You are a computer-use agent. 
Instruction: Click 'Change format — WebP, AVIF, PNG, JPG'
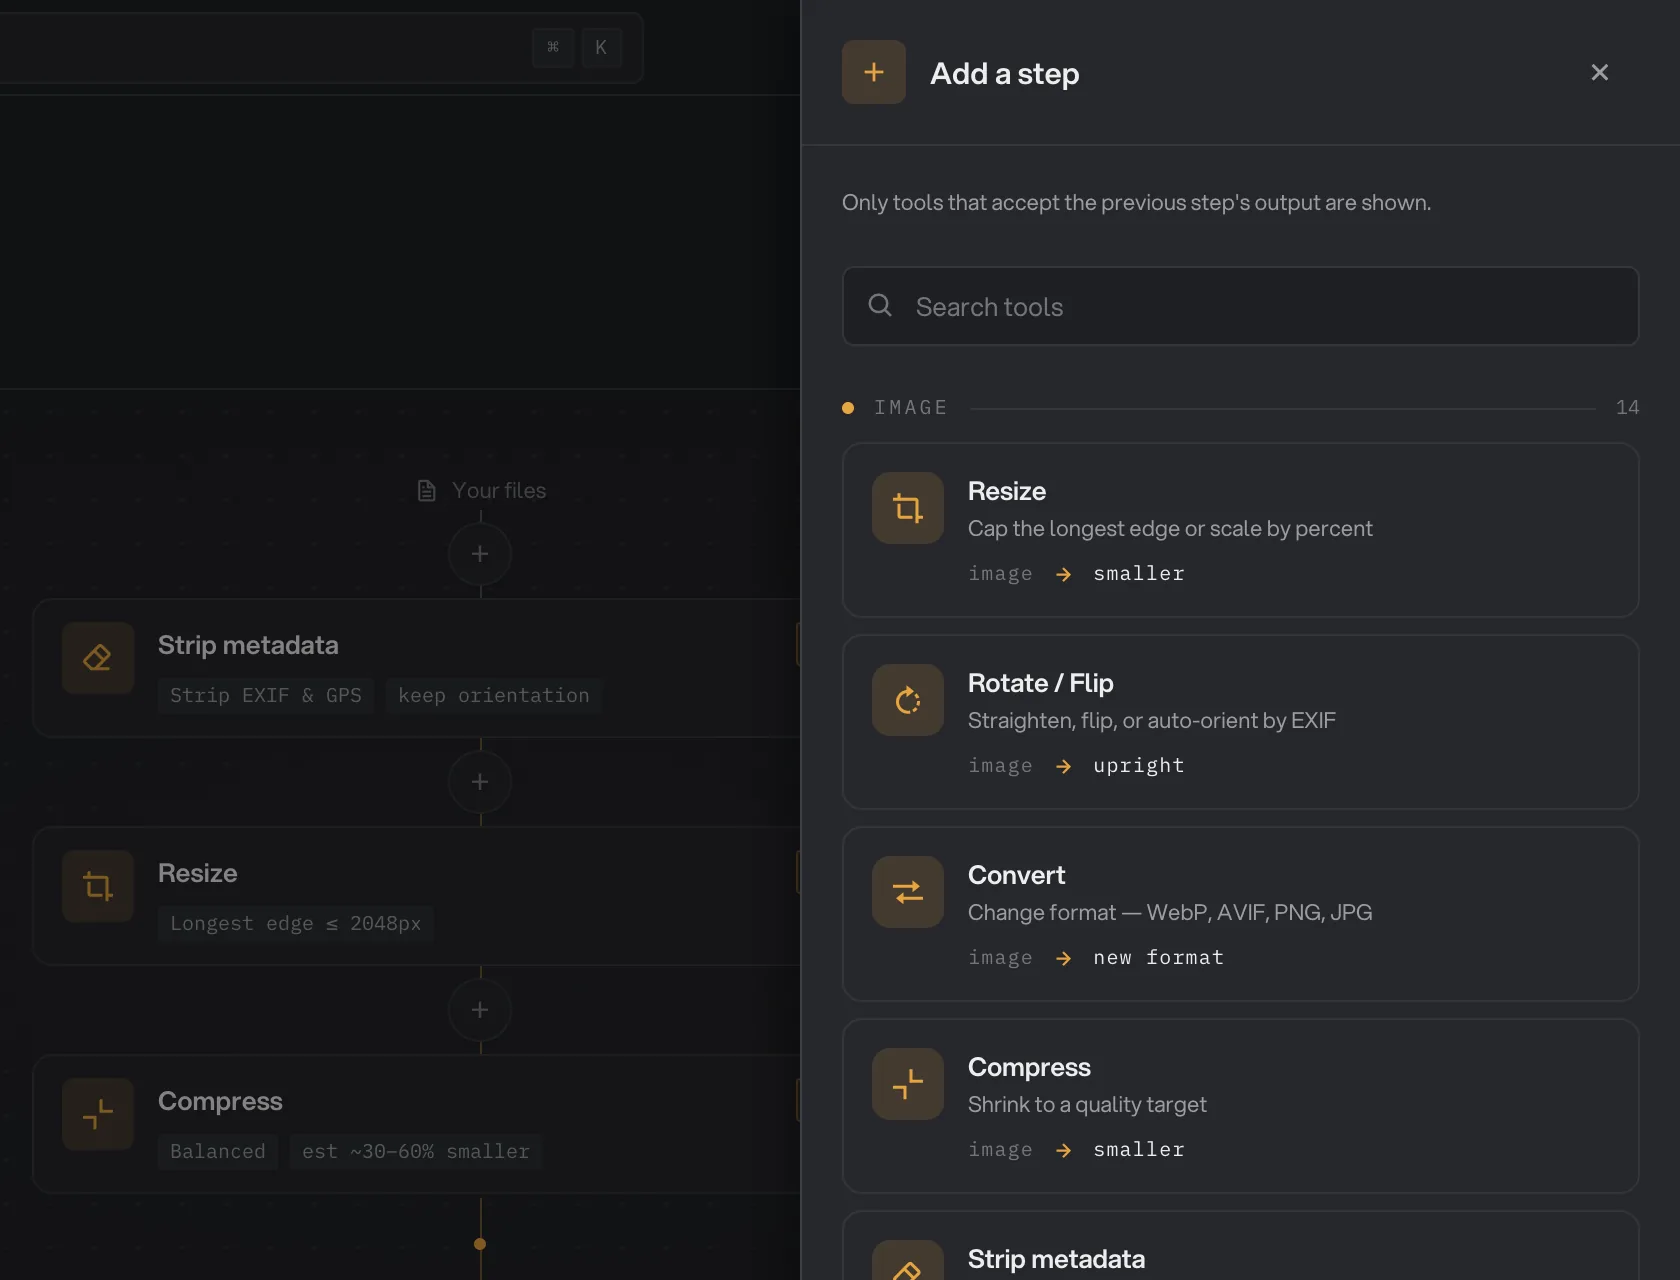pyautogui.click(x=1170, y=912)
